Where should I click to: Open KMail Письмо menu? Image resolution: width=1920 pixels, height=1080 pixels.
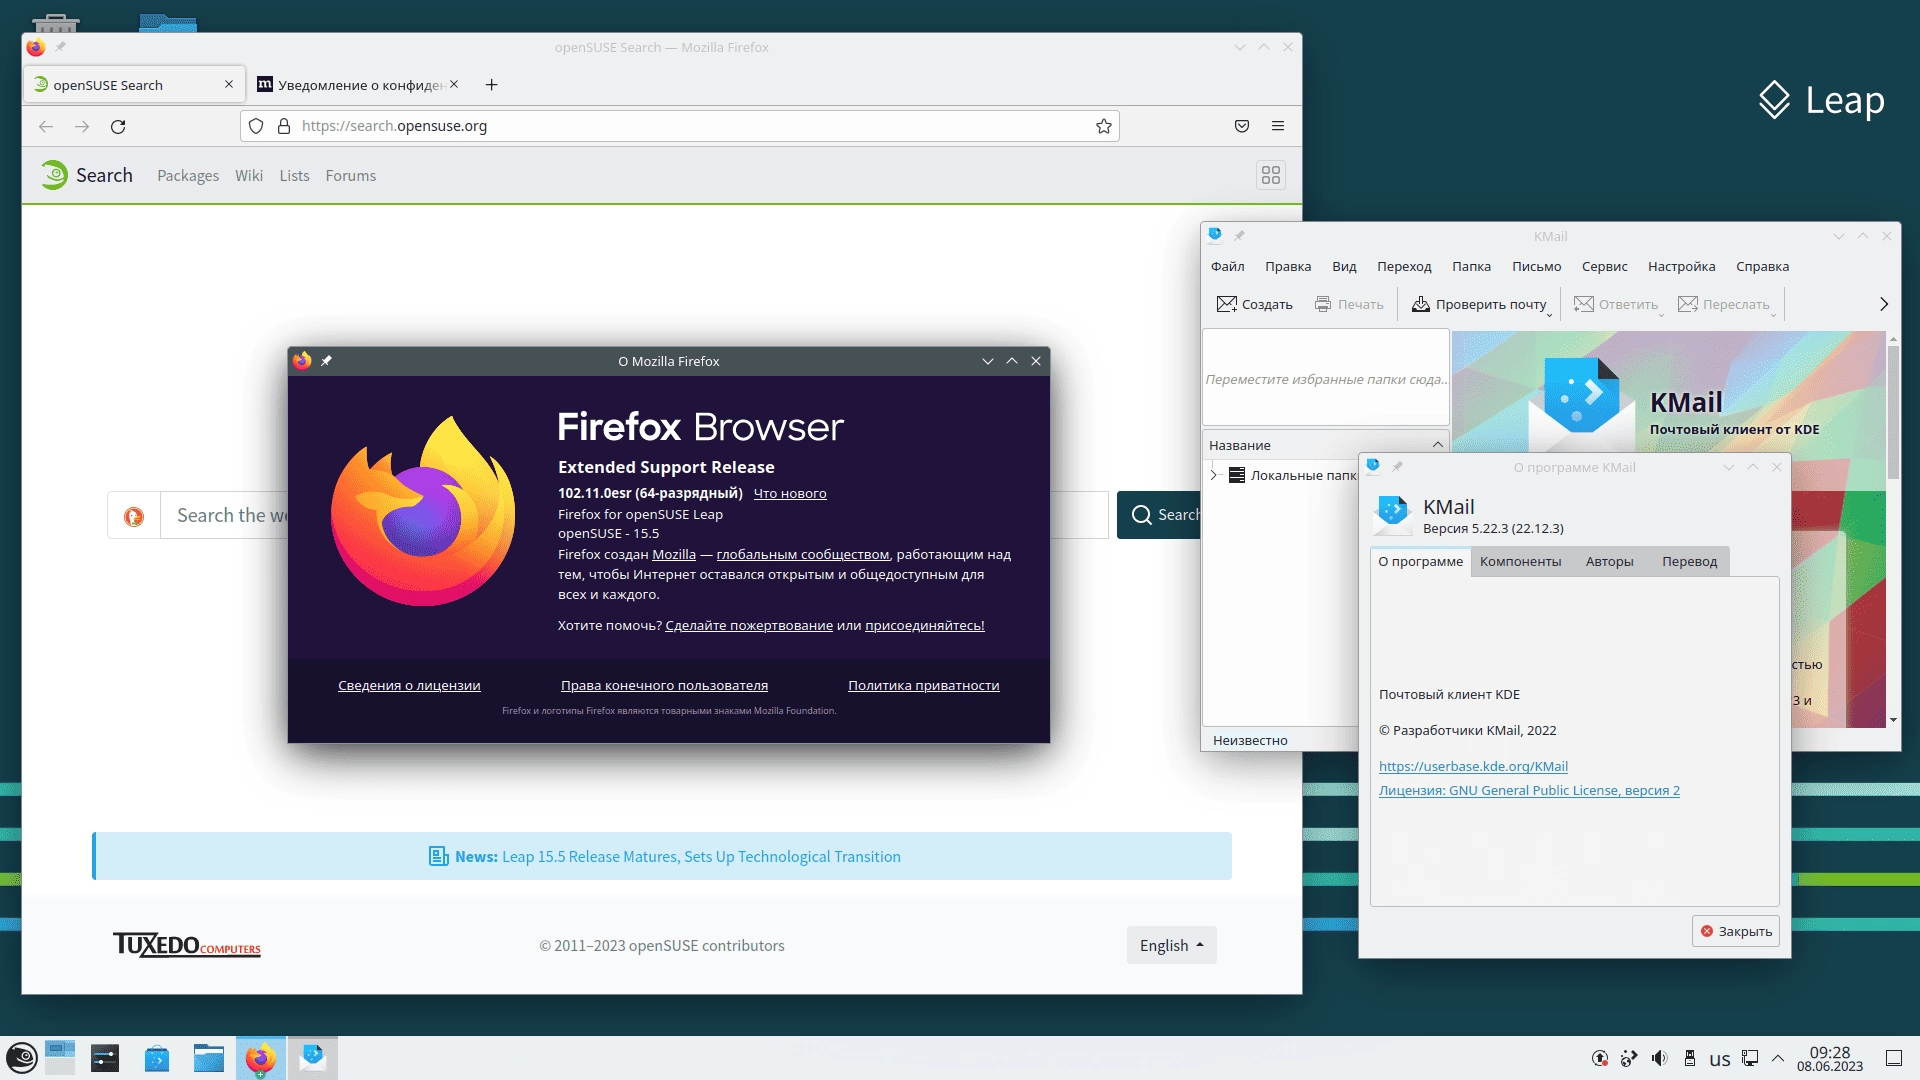coord(1537,266)
